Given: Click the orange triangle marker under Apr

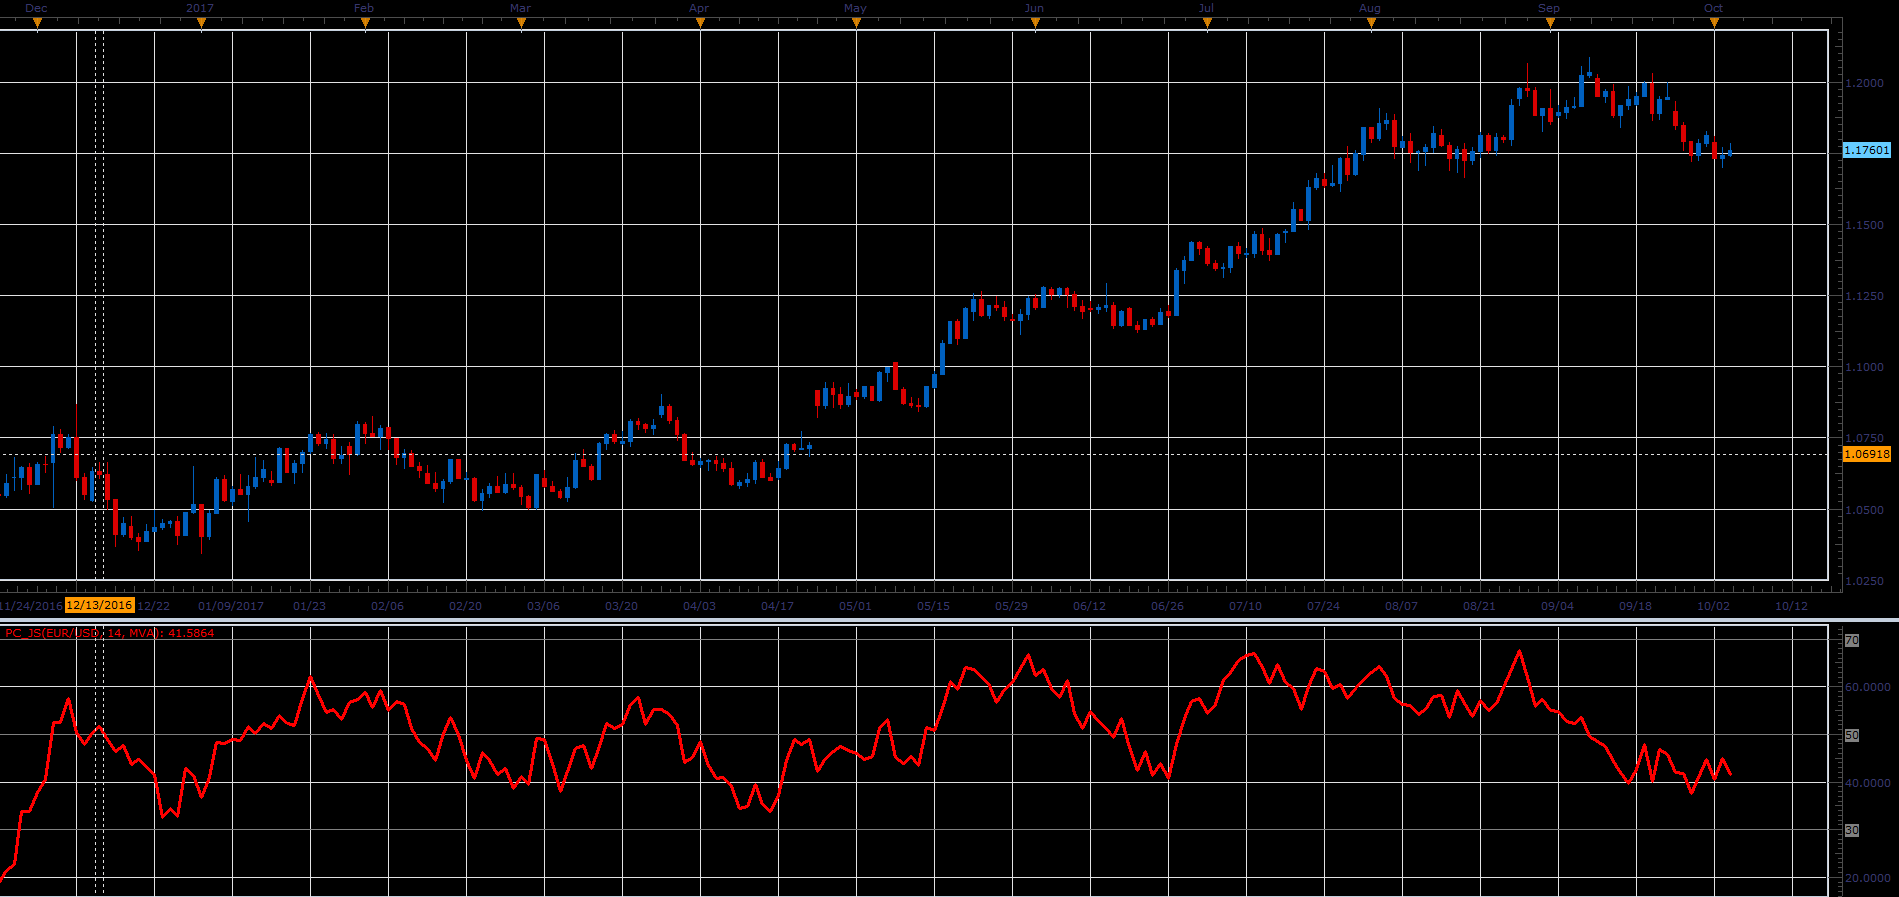Looking at the screenshot, I should 700,23.
